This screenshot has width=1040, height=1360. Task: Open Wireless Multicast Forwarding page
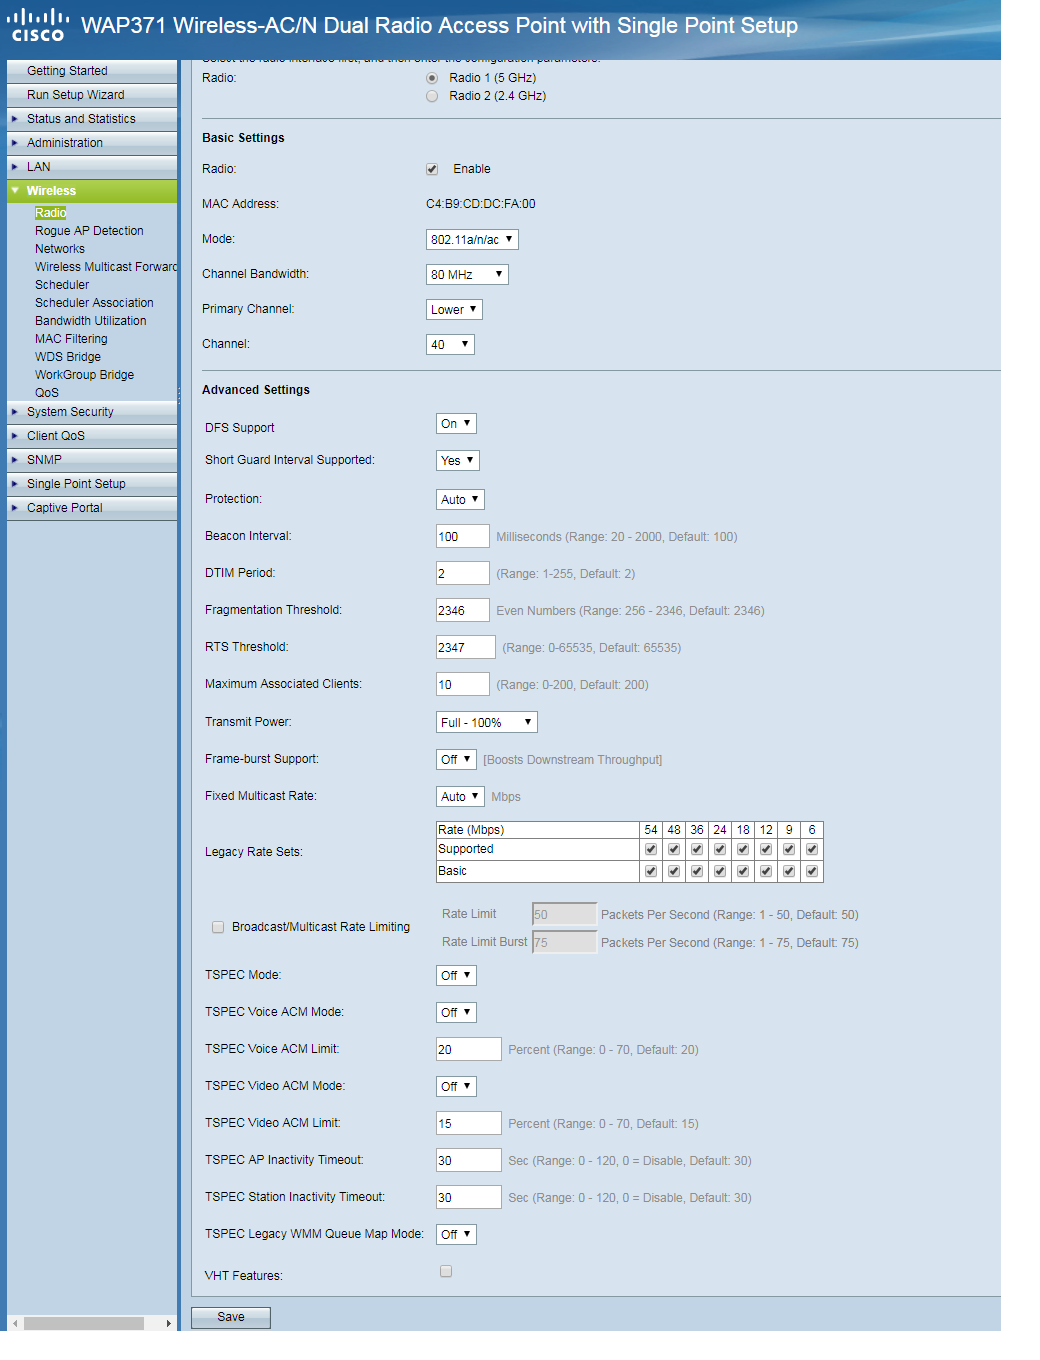coord(106,267)
